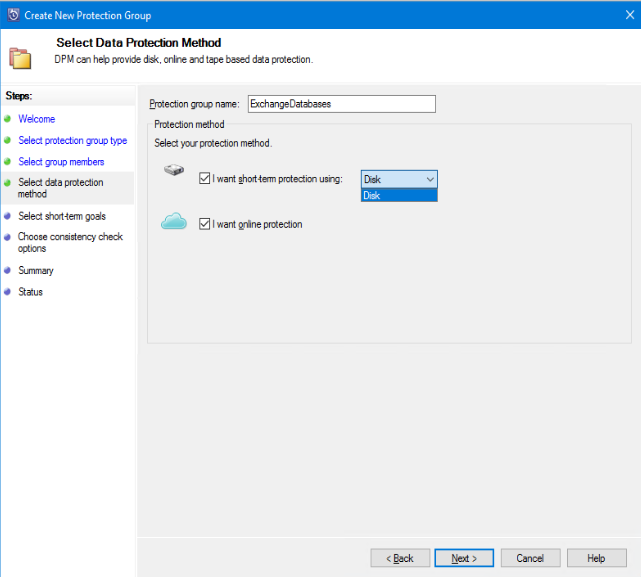Click the green bullet beside the Welcome step
Screen dimensions: 641x577
pyautogui.click(x=7, y=119)
